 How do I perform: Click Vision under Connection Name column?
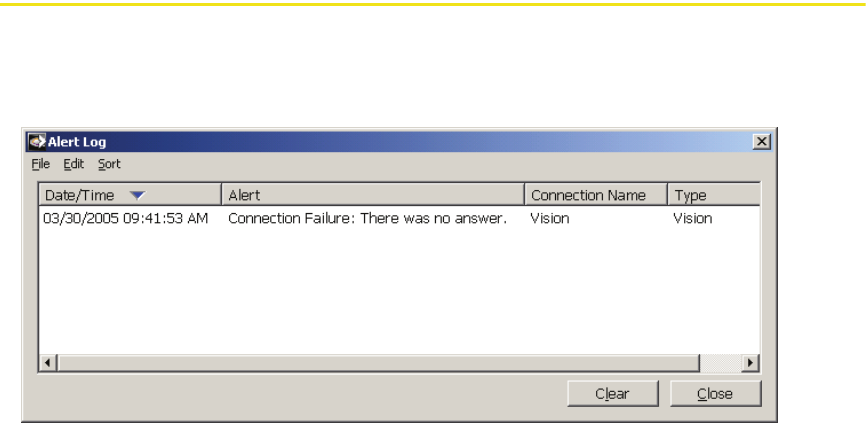pyautogui.click(x=550, y=219)
